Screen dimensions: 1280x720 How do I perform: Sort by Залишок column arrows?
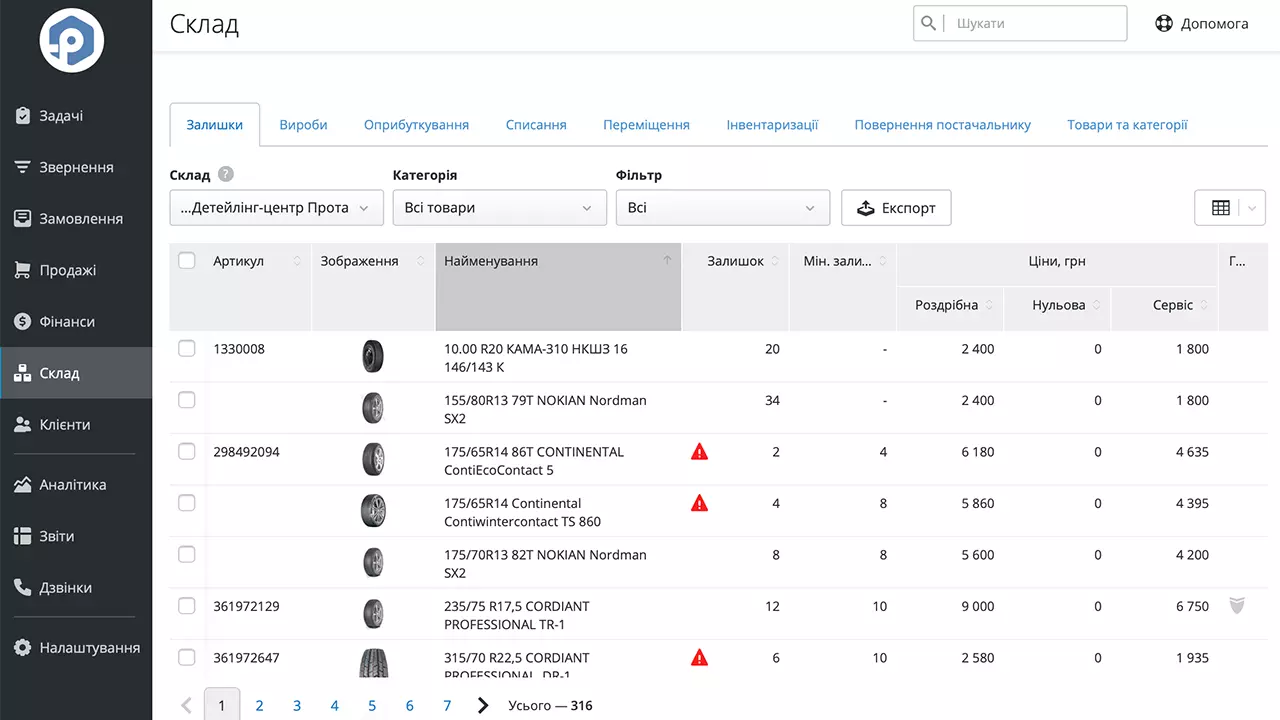tap(774, 261)
